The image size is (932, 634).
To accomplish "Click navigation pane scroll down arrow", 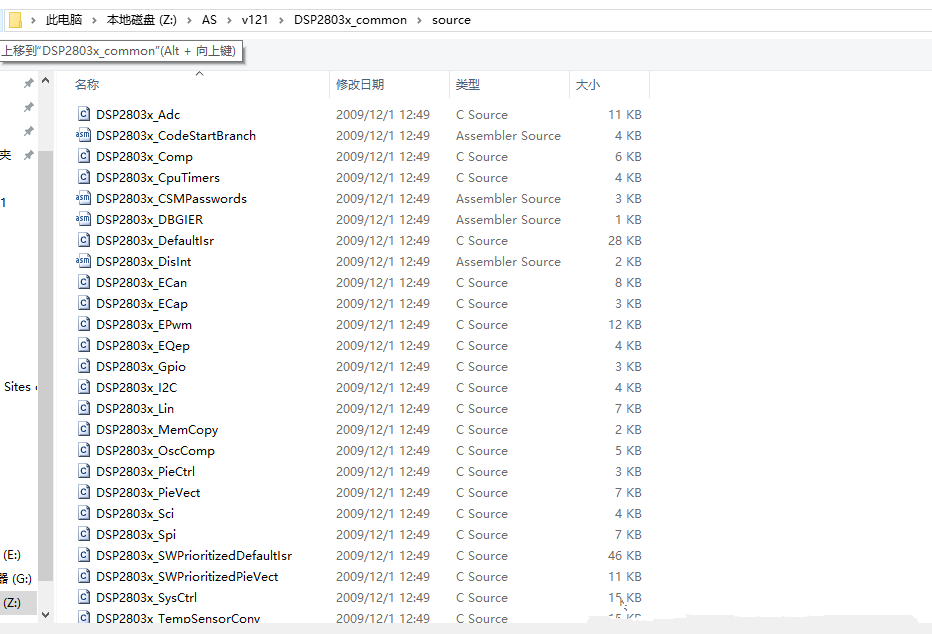I will 46,615.
